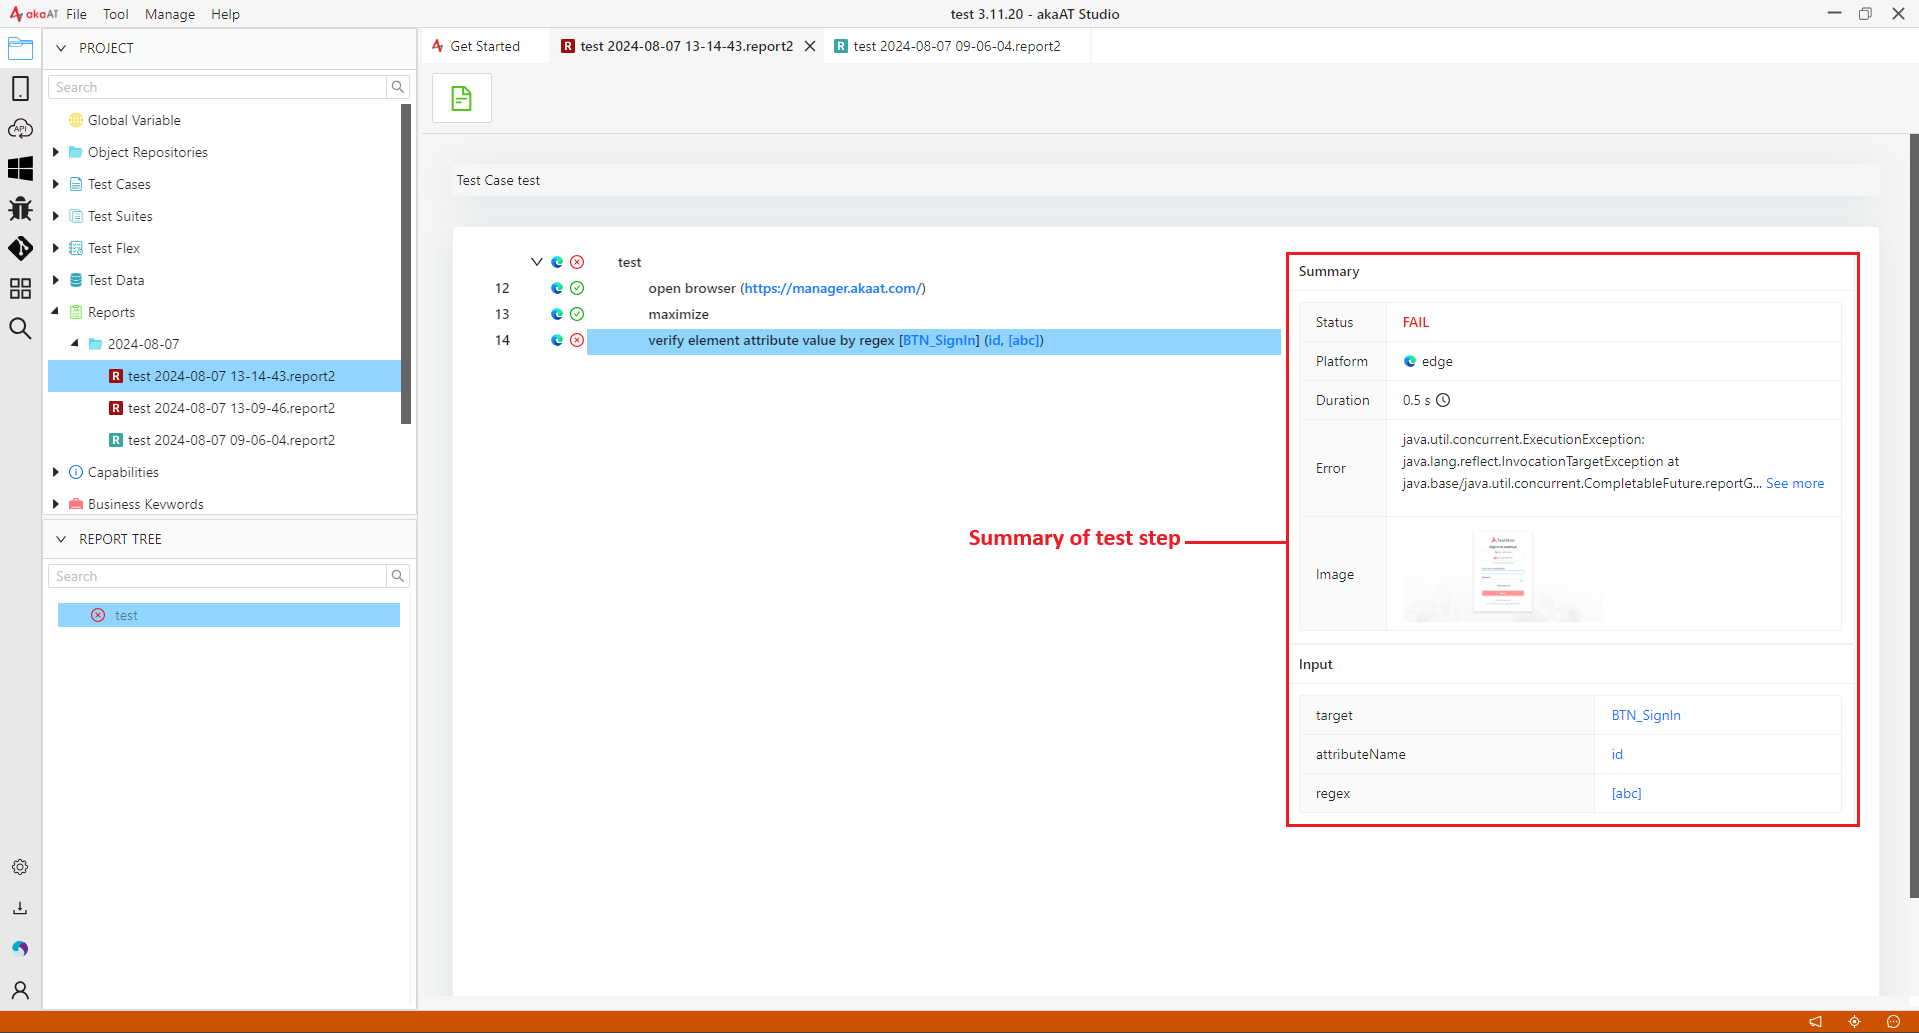
Task: Click the [abc] regex value
Action: point(1626,793)
